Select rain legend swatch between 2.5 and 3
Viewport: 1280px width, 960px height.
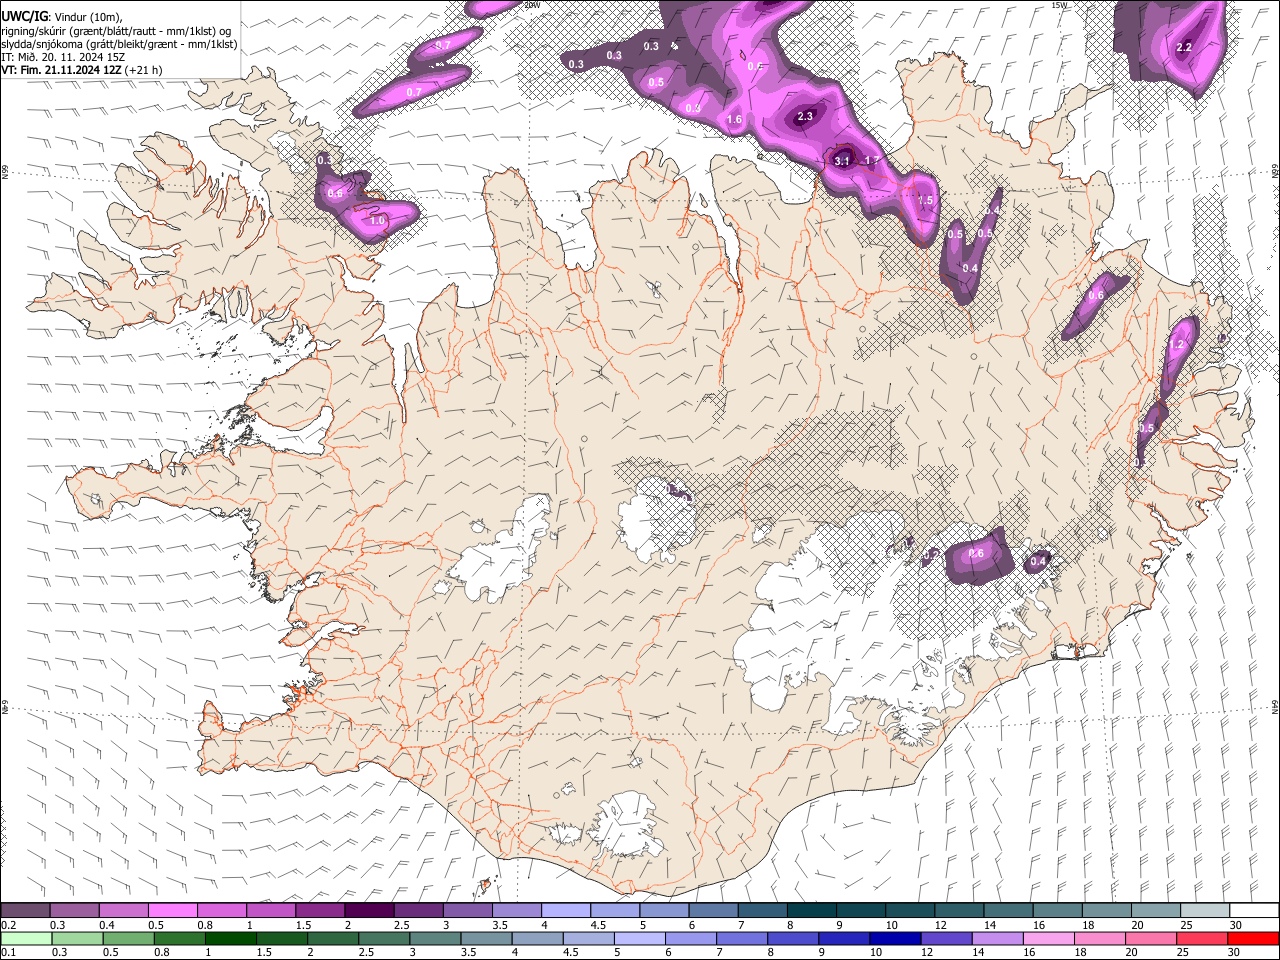(384, 938)
